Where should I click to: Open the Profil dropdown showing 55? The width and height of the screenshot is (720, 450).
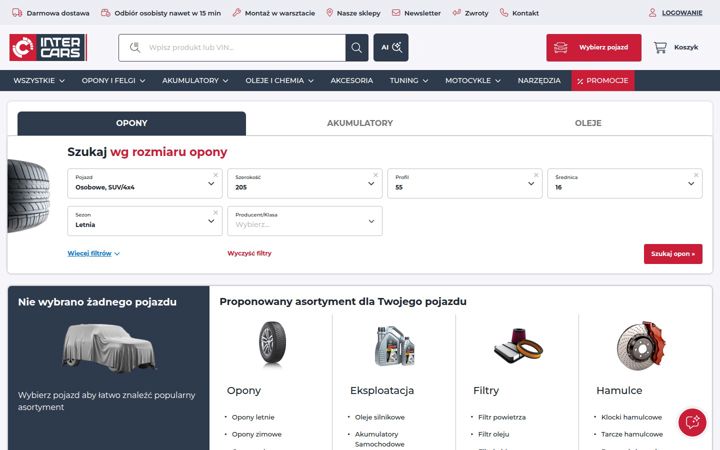tap(465, 183)
